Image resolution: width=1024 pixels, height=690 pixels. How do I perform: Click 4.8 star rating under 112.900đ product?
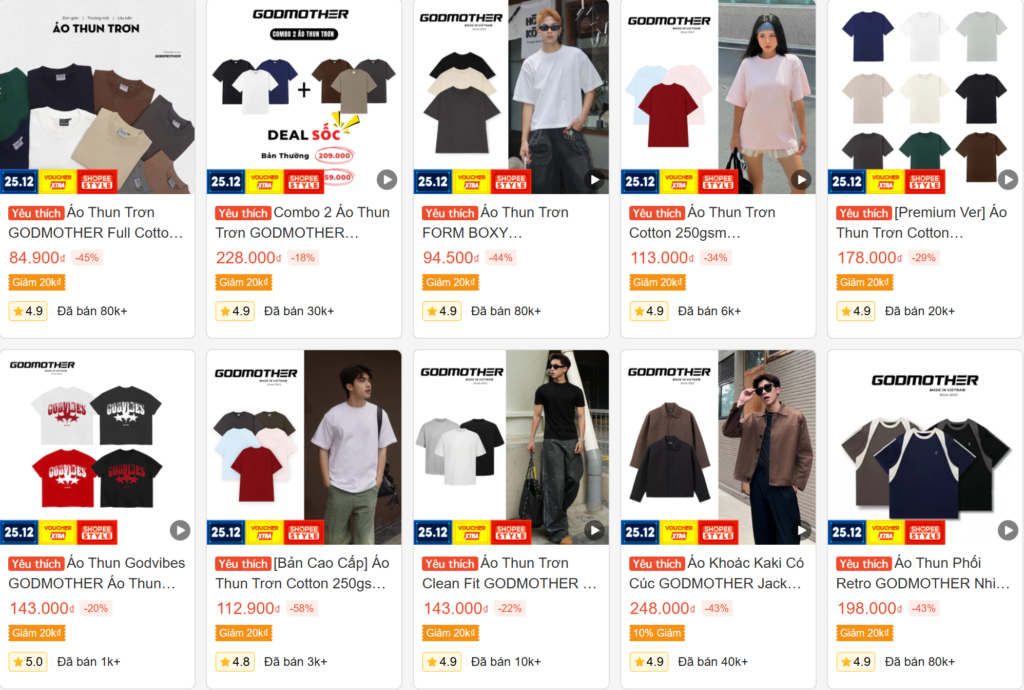[234, 662]
